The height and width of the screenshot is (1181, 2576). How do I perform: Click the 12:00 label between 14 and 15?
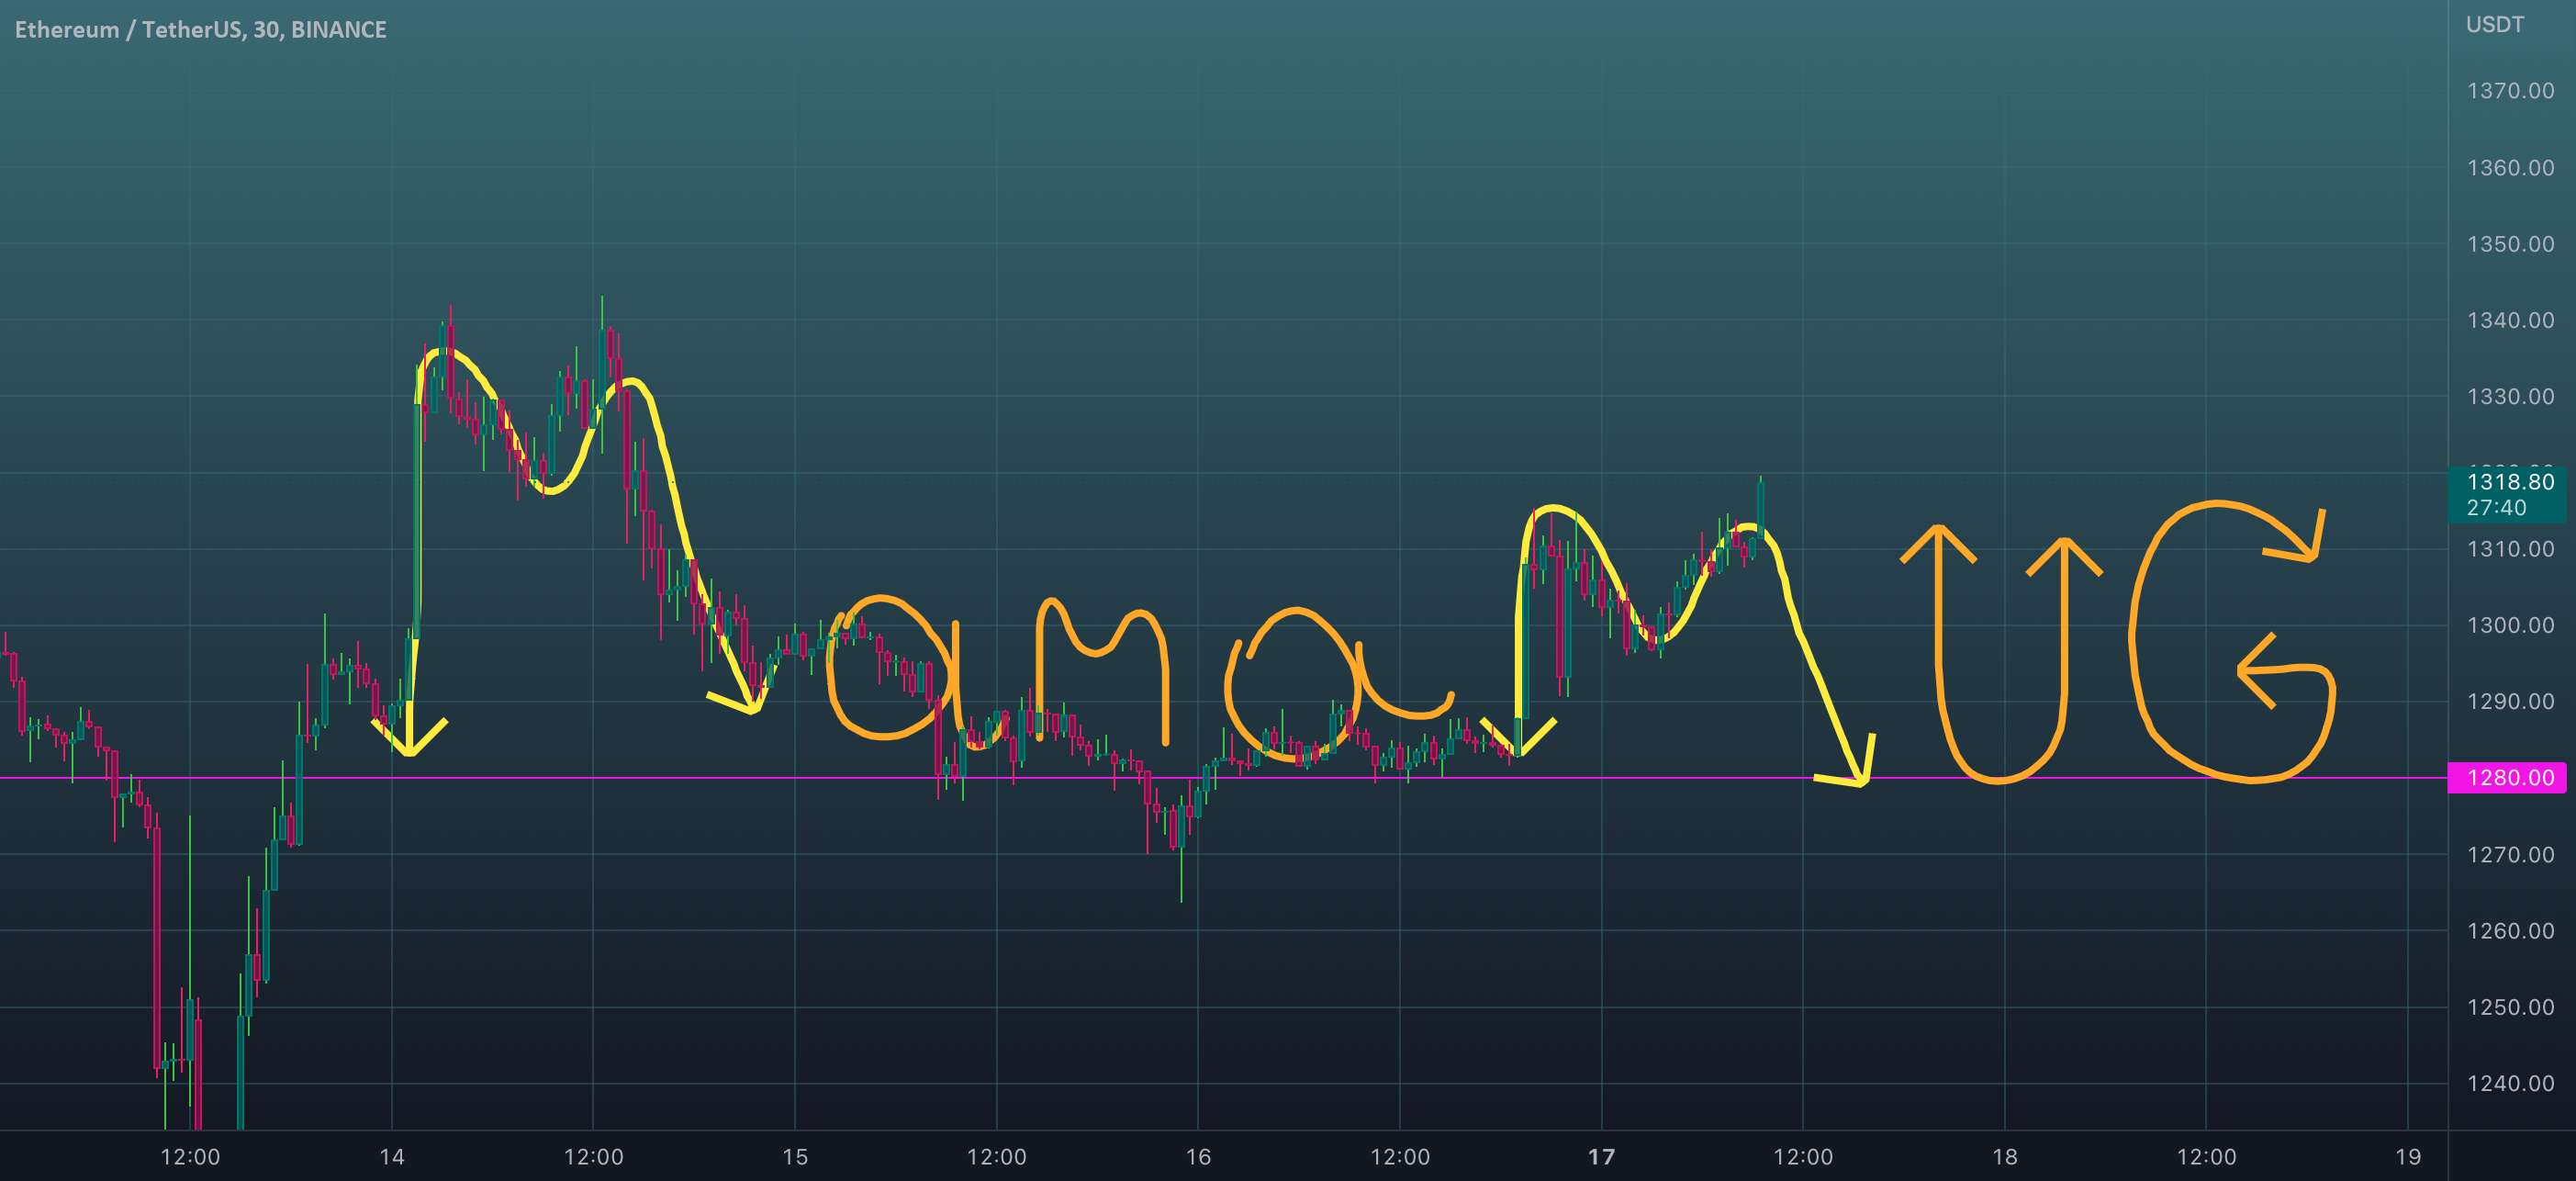[x=594, y=1157]
